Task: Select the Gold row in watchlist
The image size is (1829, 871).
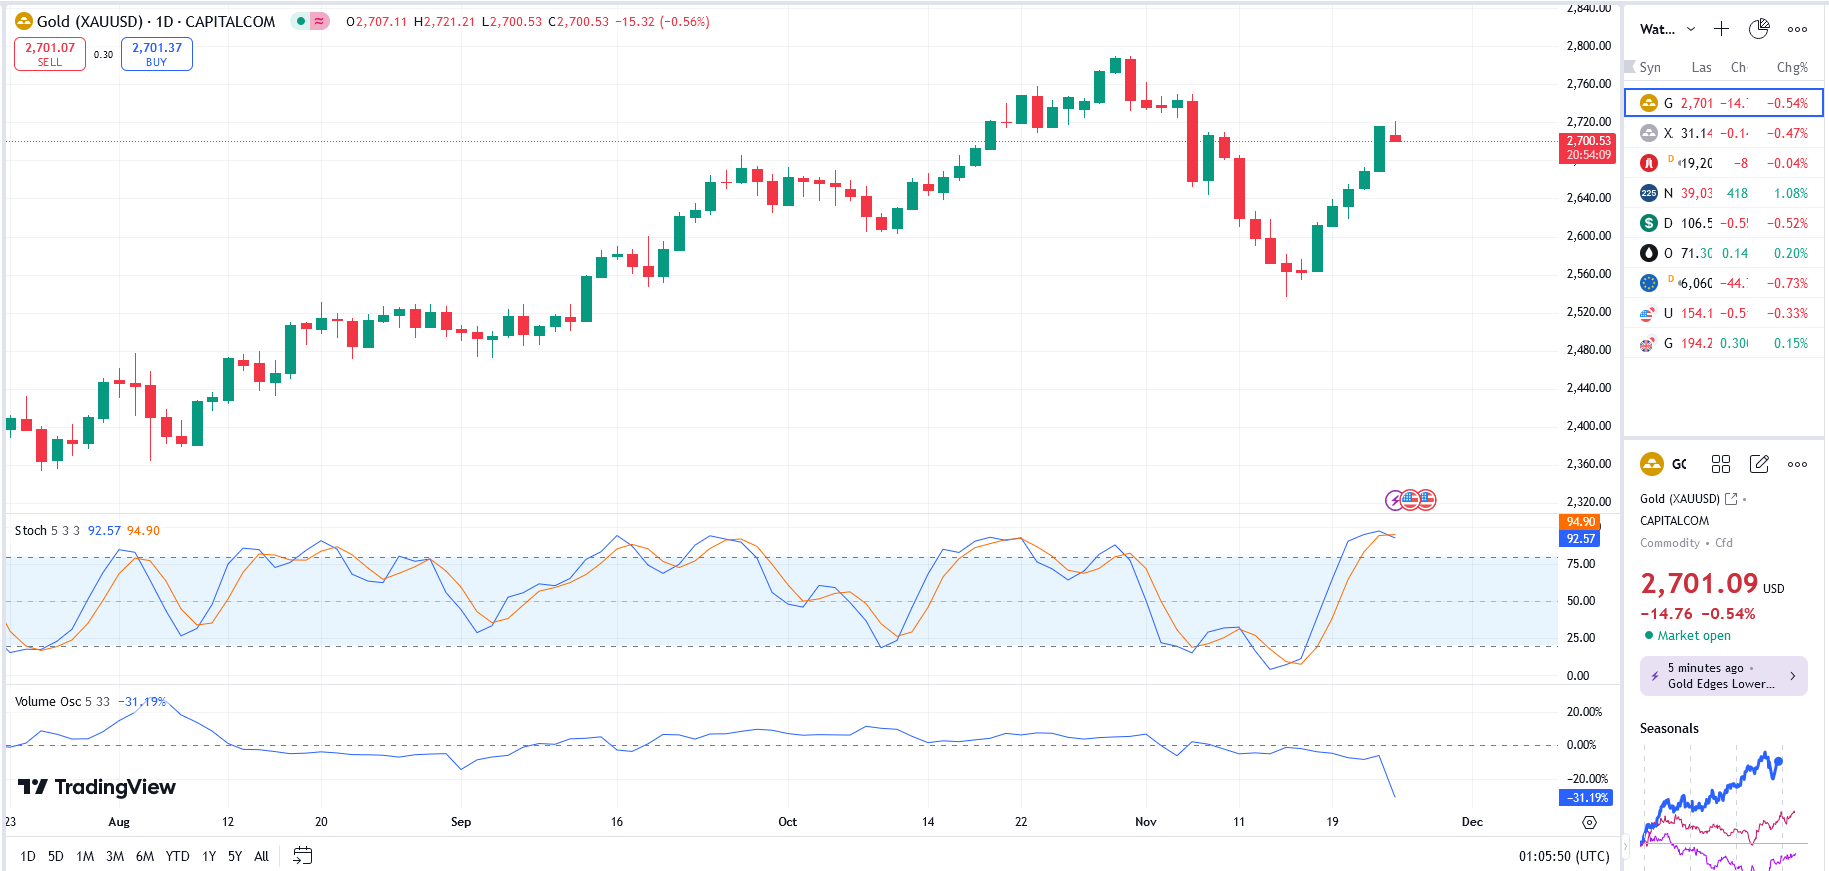Action: [1723, 103]
